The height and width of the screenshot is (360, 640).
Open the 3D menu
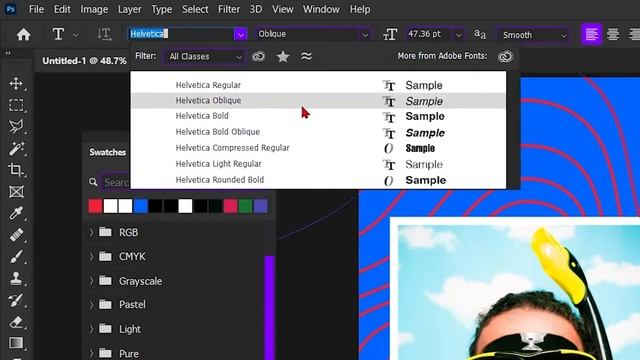(256, 9)
